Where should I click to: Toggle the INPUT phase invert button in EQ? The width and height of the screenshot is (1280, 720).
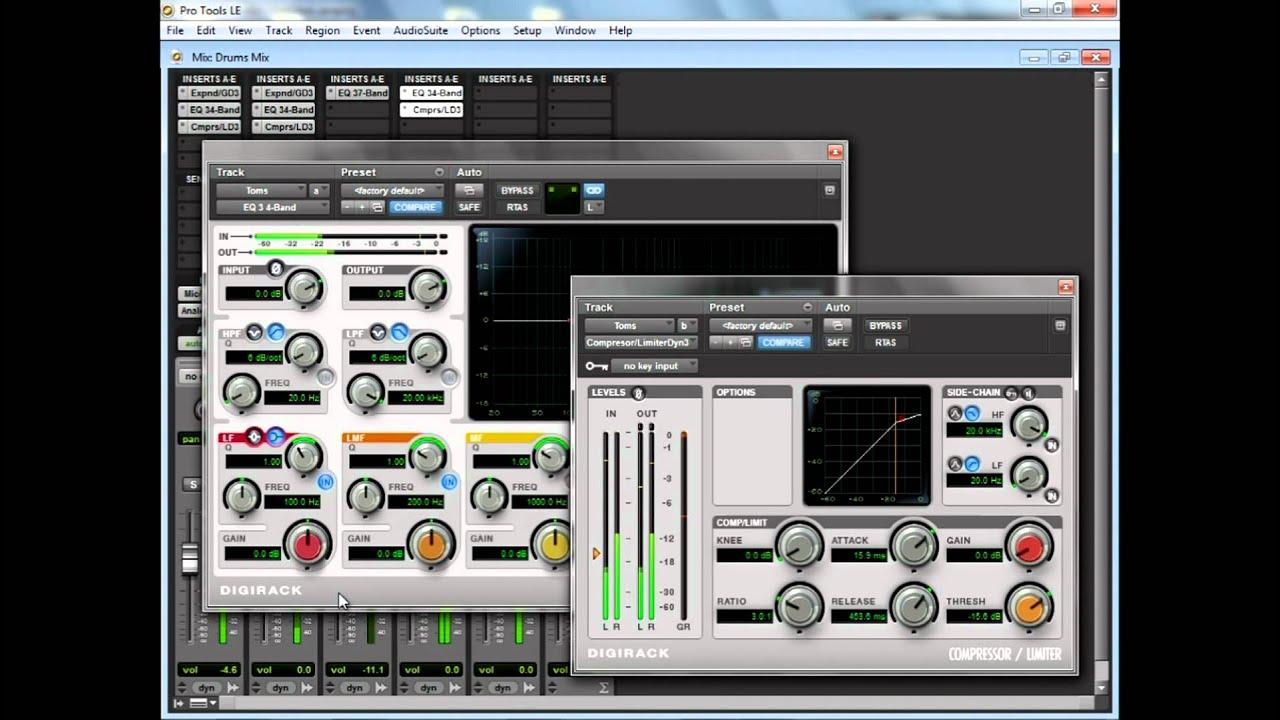276,269
